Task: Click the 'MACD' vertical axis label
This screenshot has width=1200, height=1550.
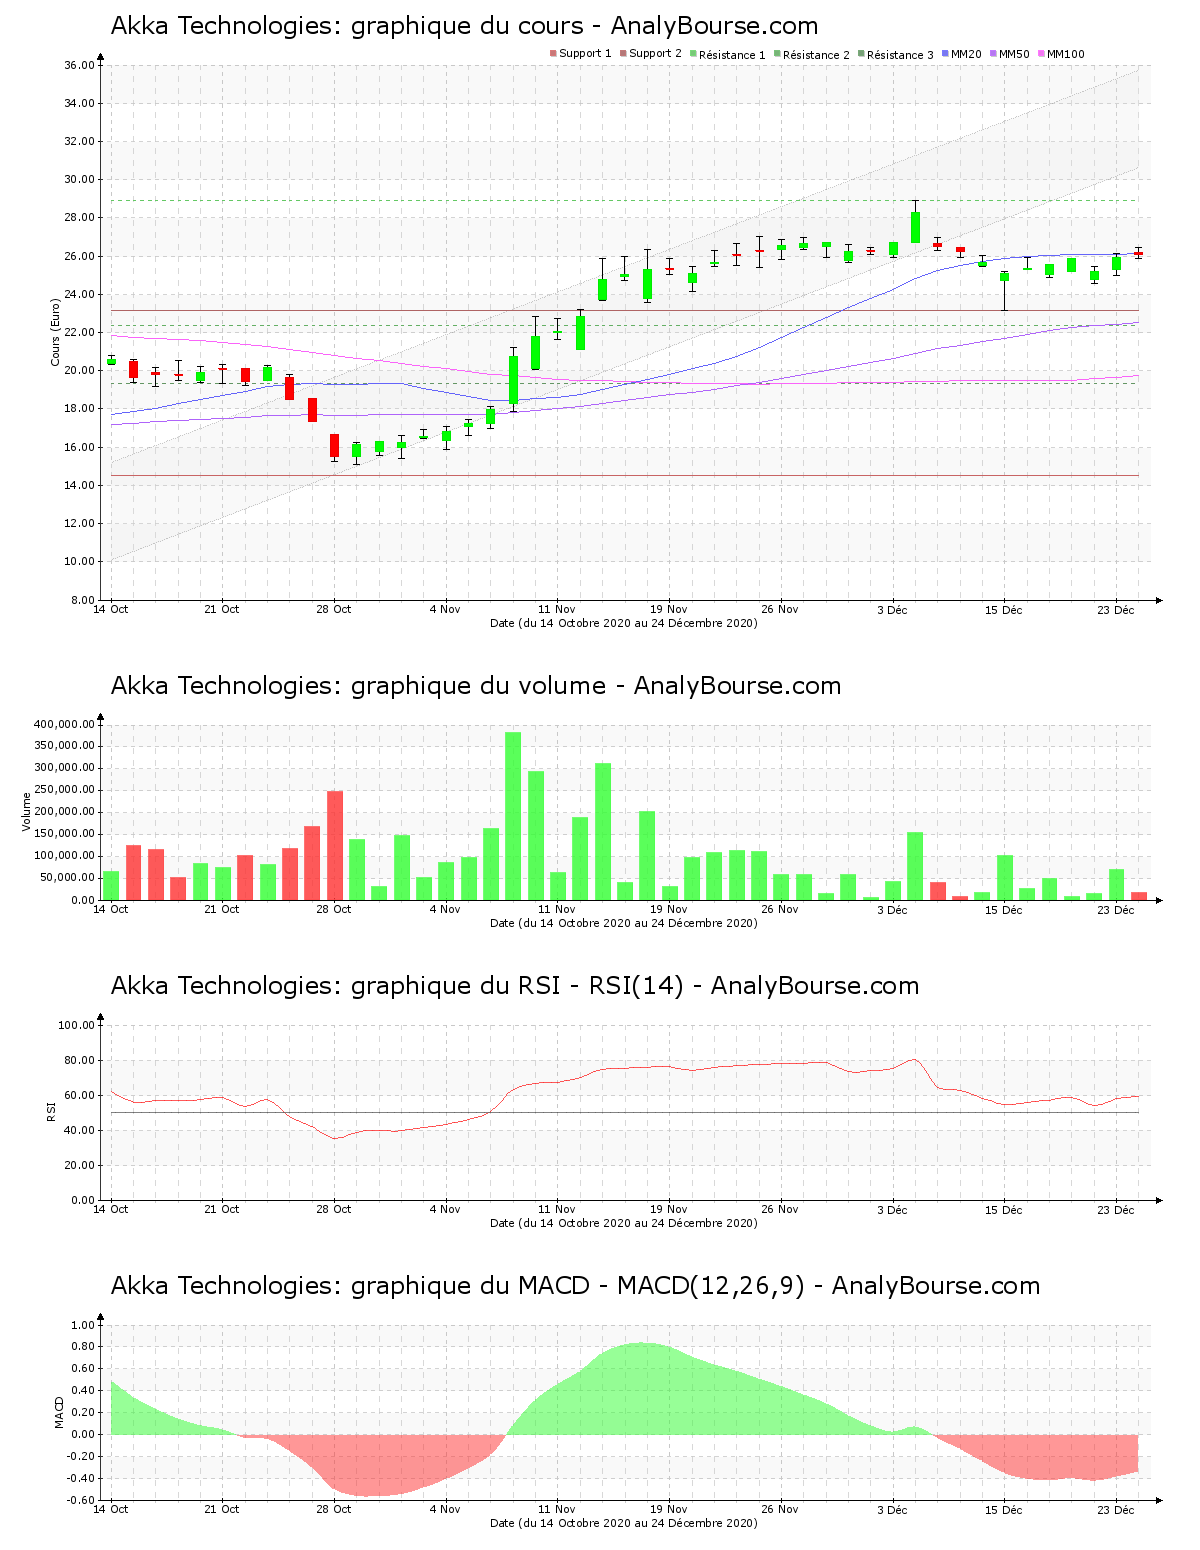Action: pyautogui.click(x=59, y=1412)
